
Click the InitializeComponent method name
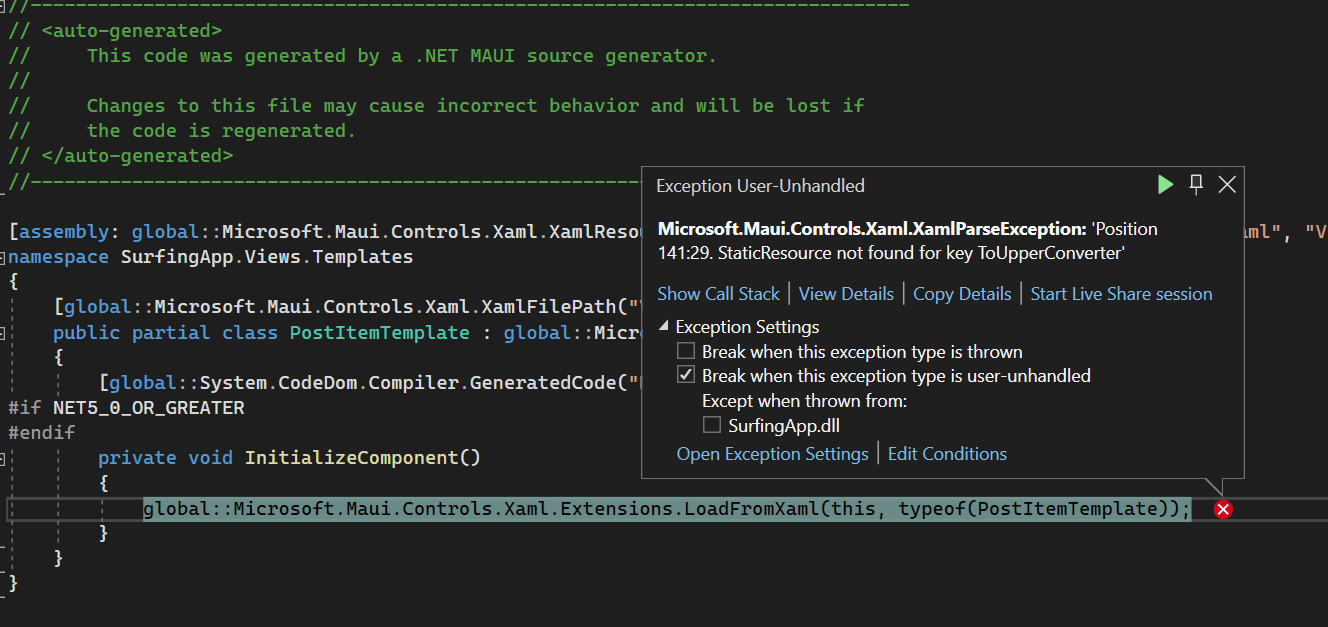351,458
